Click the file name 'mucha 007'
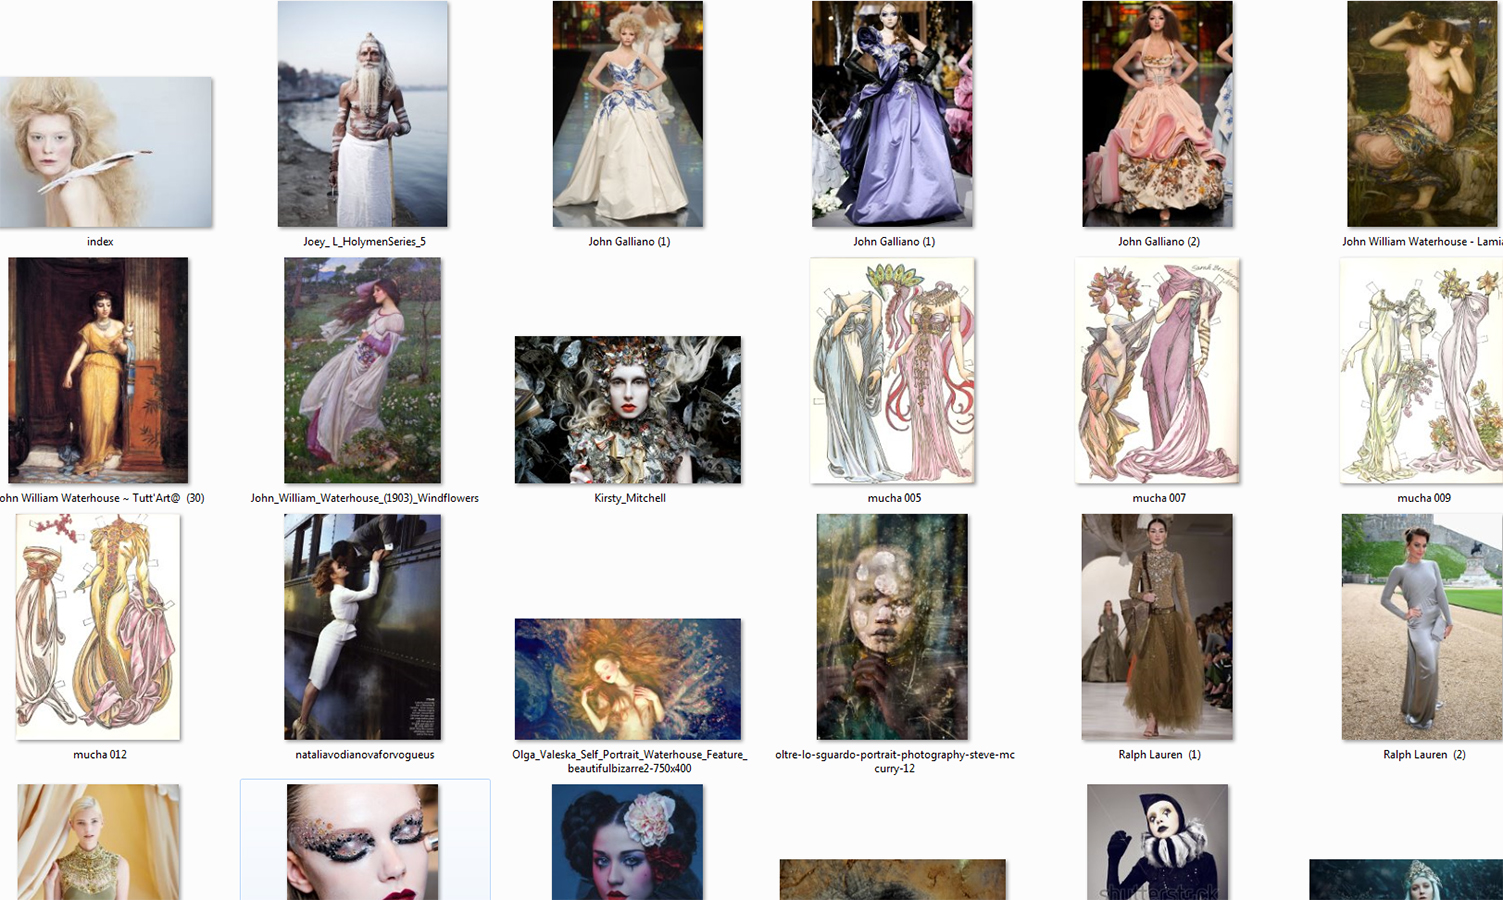This screenshot has width=1503, height=900. pos(1159,498)
